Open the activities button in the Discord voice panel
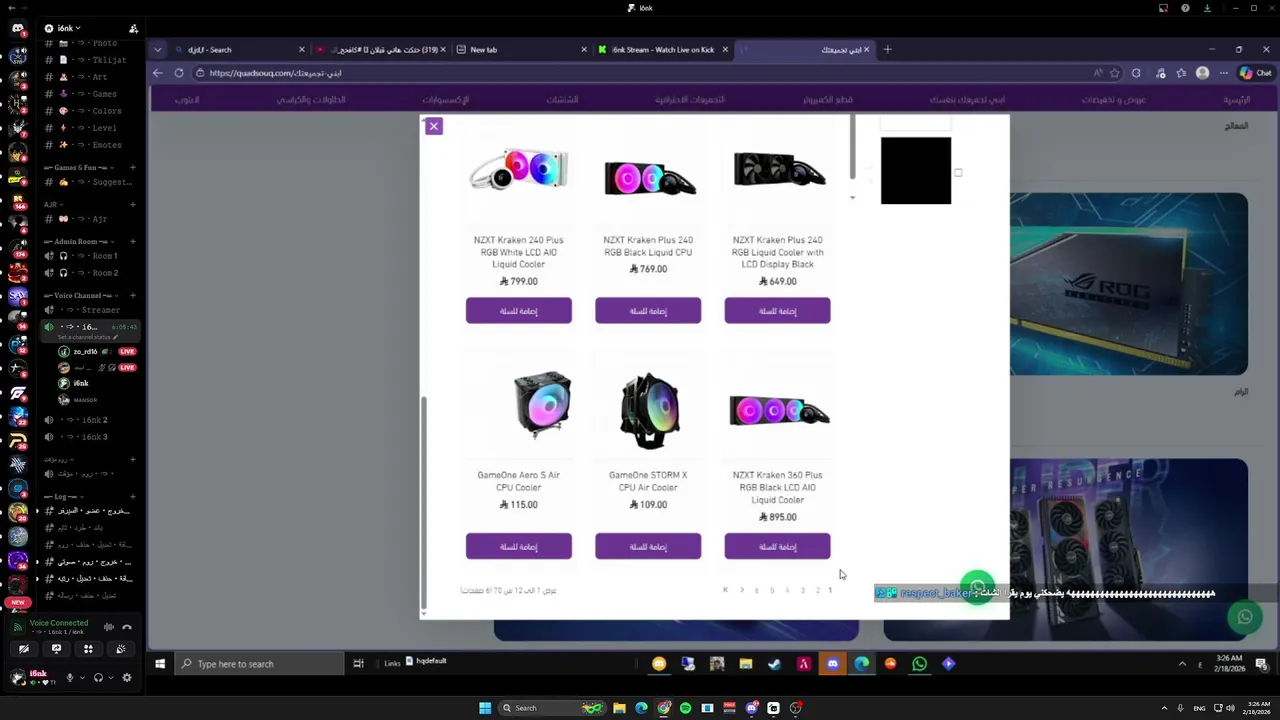 tap(88, 649)
